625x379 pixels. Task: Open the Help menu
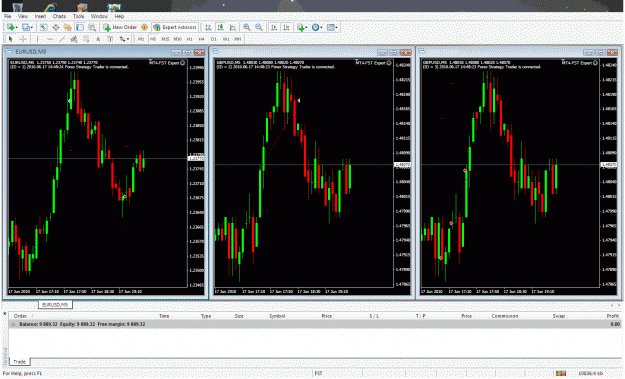coord(119,16)
